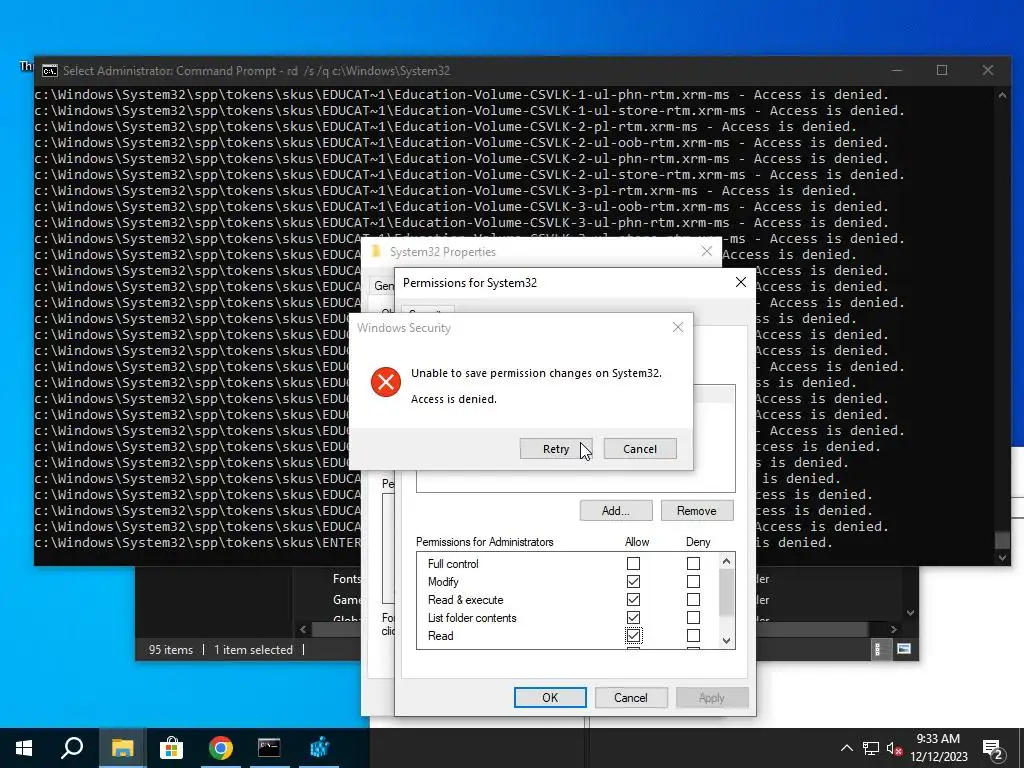Click '1 item selected' status text
The width and height of the screenshot is (1024, 768).
point(253,650)
